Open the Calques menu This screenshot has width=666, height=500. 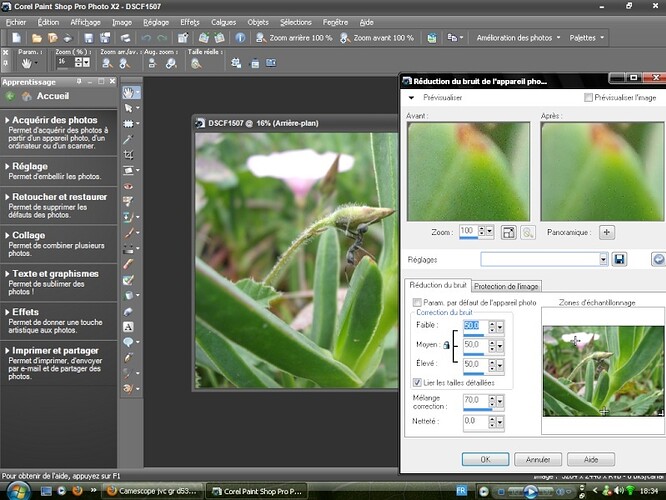222,21
